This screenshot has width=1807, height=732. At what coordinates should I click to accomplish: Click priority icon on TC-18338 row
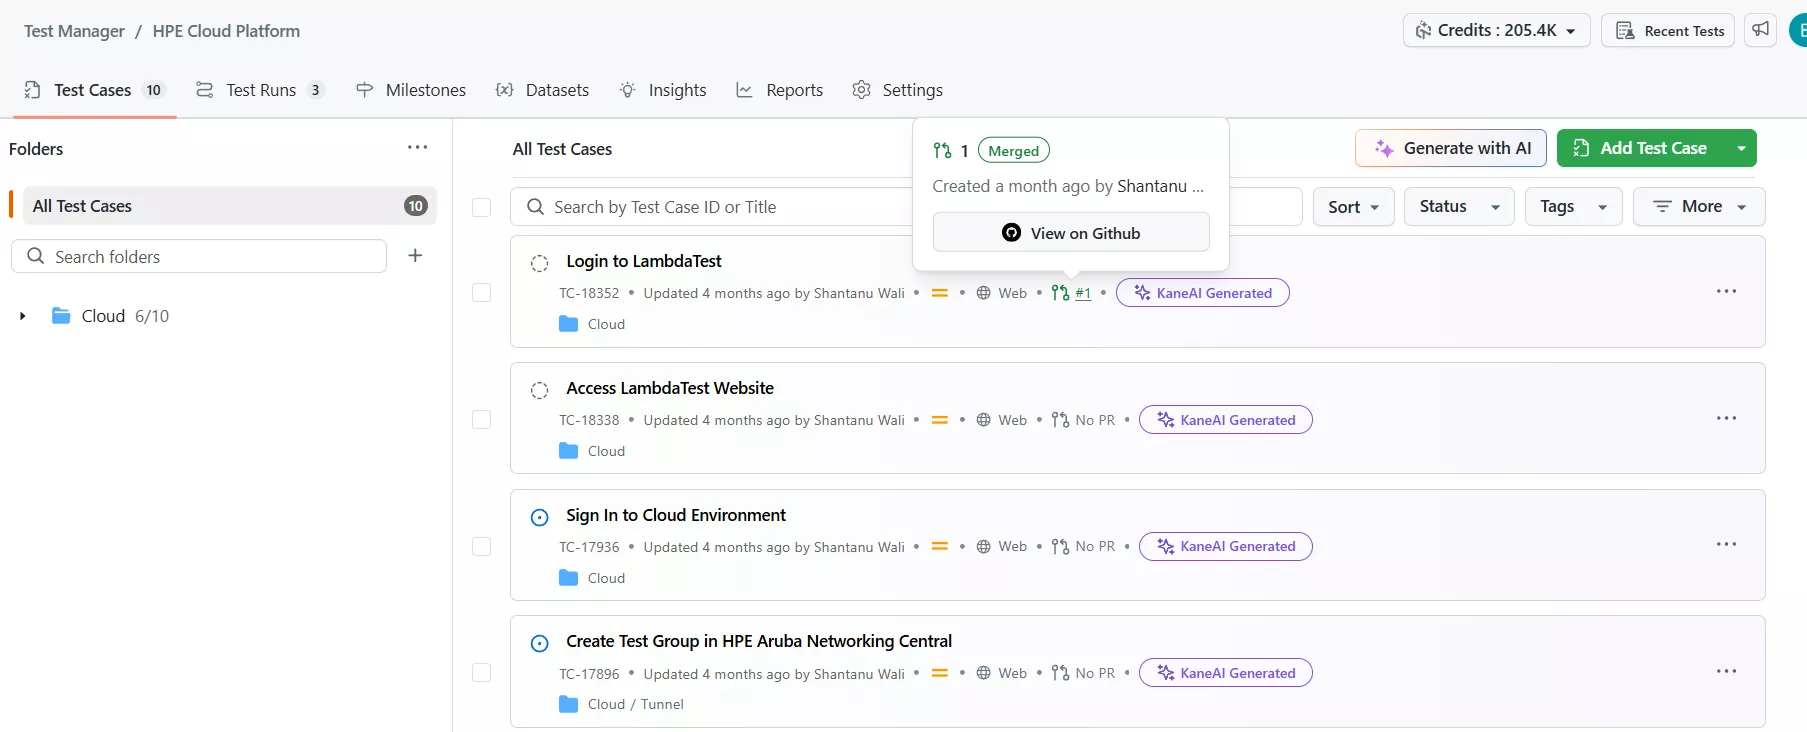point(939,420)
